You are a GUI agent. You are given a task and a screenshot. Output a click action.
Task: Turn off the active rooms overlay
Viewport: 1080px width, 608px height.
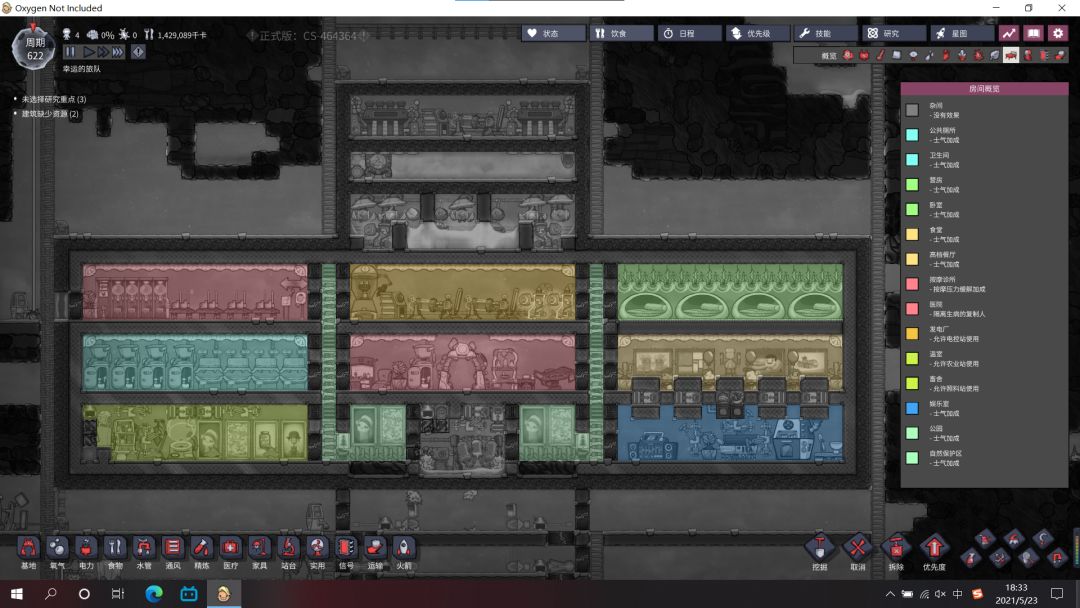tap(1011, 55)
